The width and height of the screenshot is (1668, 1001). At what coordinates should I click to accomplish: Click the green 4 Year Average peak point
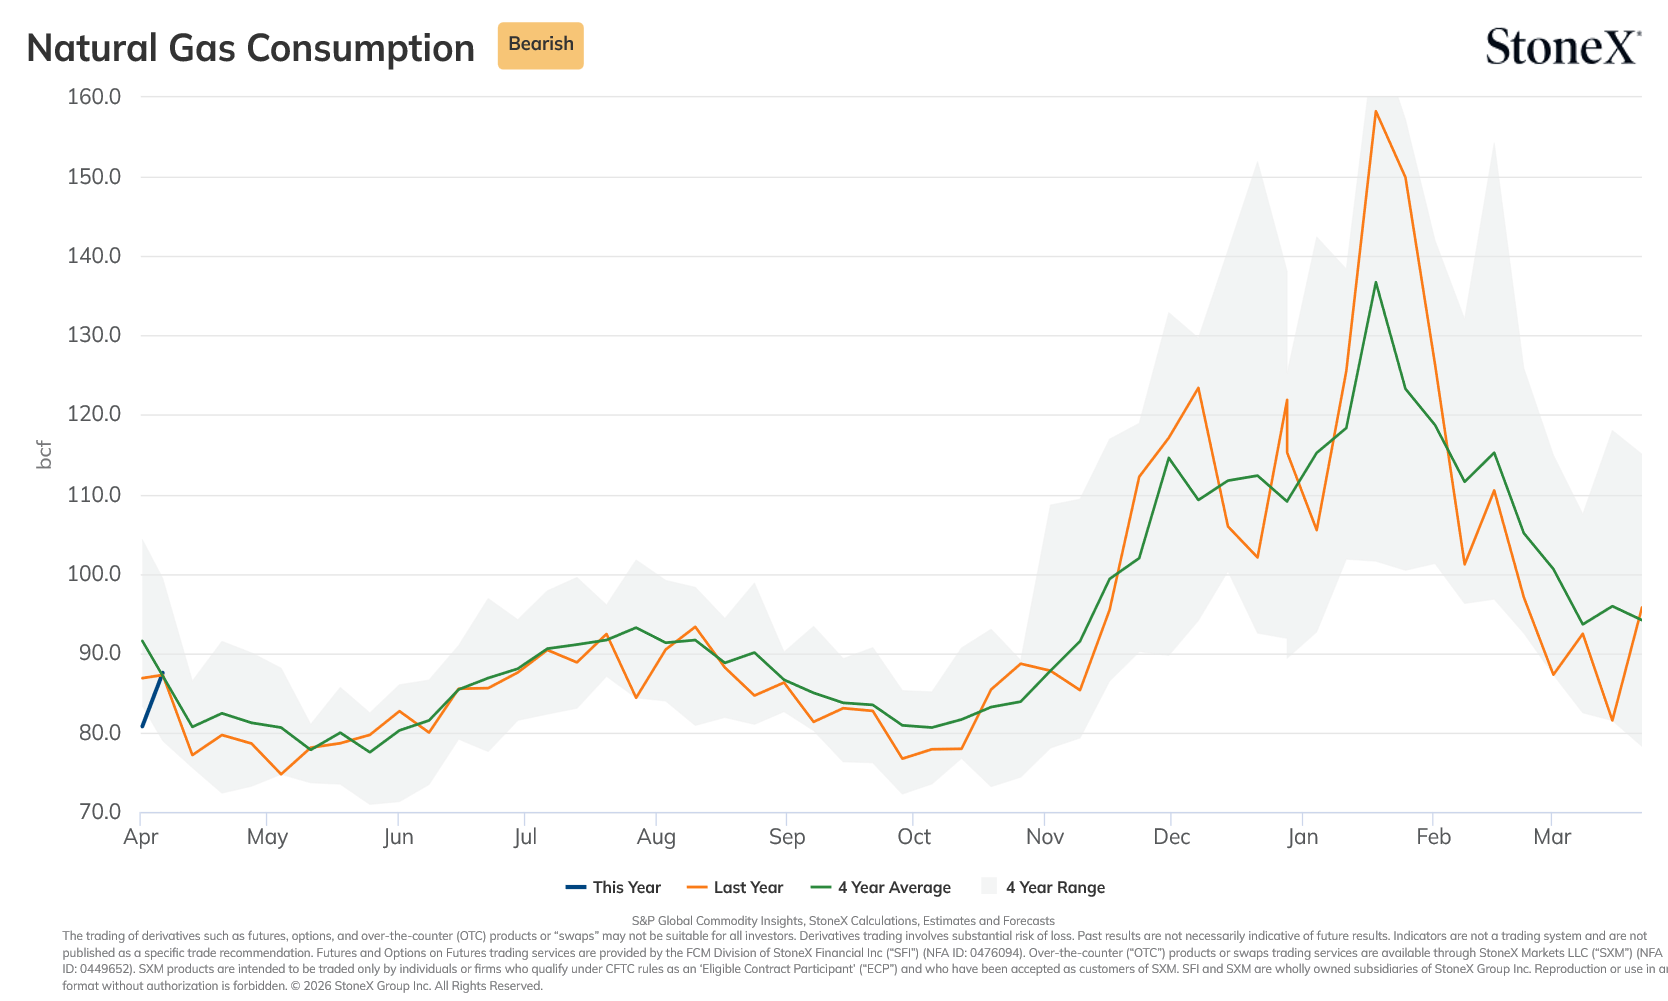(1376, 282)
